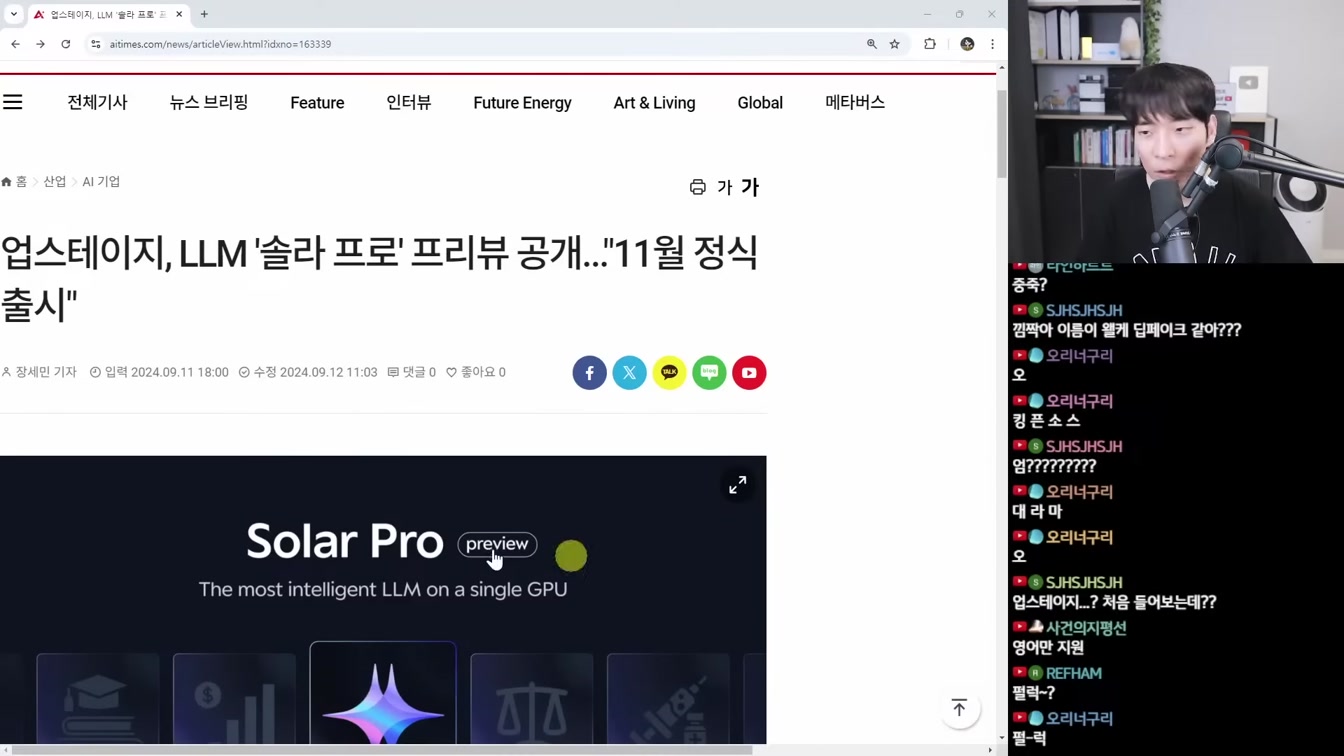Open the hamburger menu on the news site
This screenshot has height=756, width=1344.
12,102
